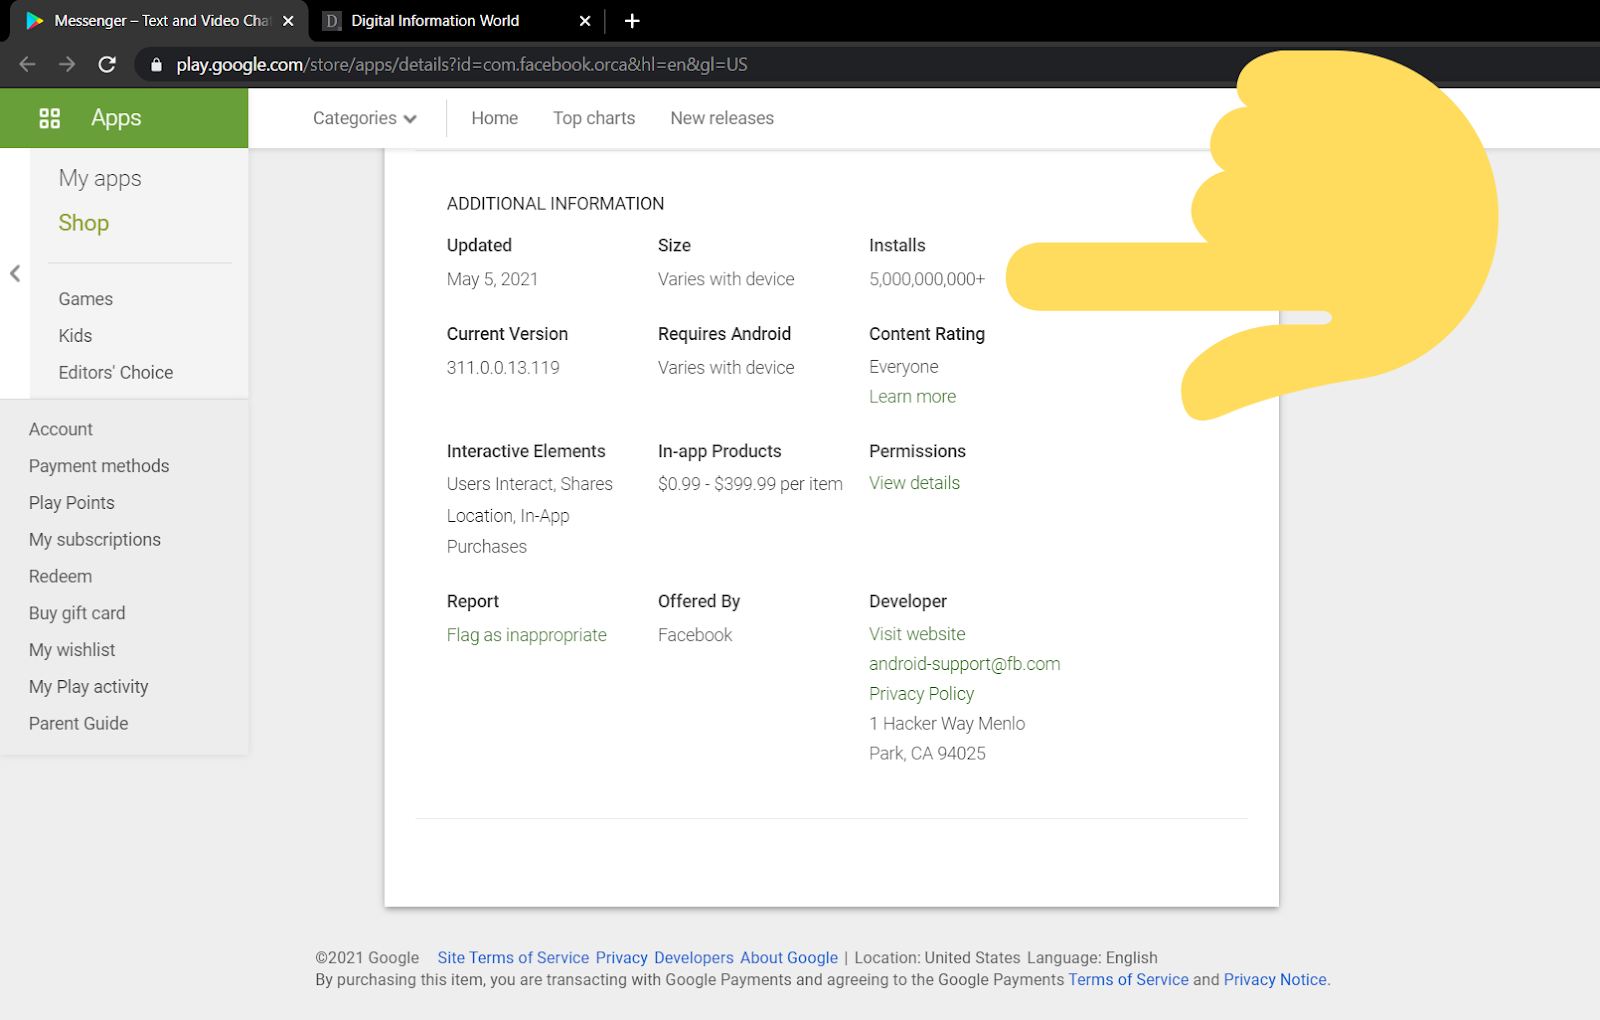Open the Categories dropdown
The height and width of the screenshot is (1020, 1600).
tap(364, 118)
